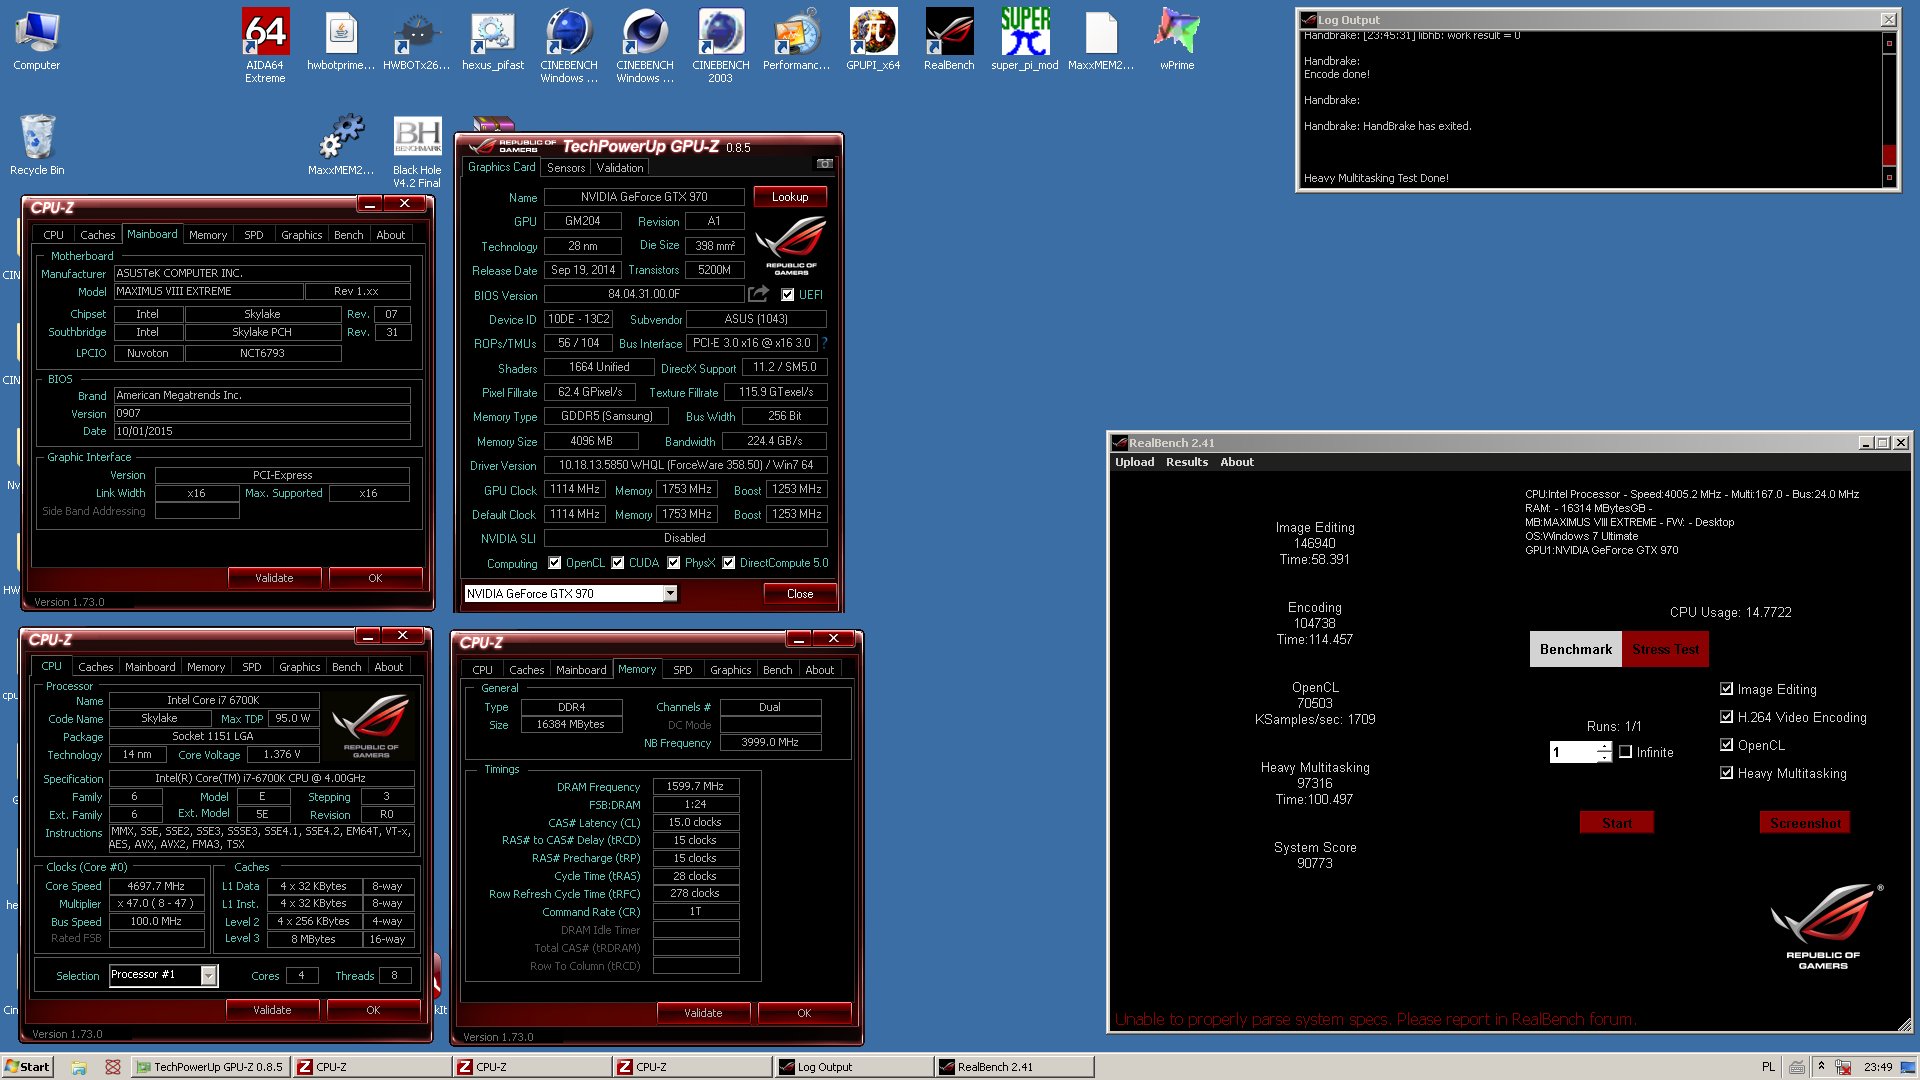Launch super_pi_mod desktop shortcut
This screenshot has width=1920, height=1080.
pos(1025,40)
